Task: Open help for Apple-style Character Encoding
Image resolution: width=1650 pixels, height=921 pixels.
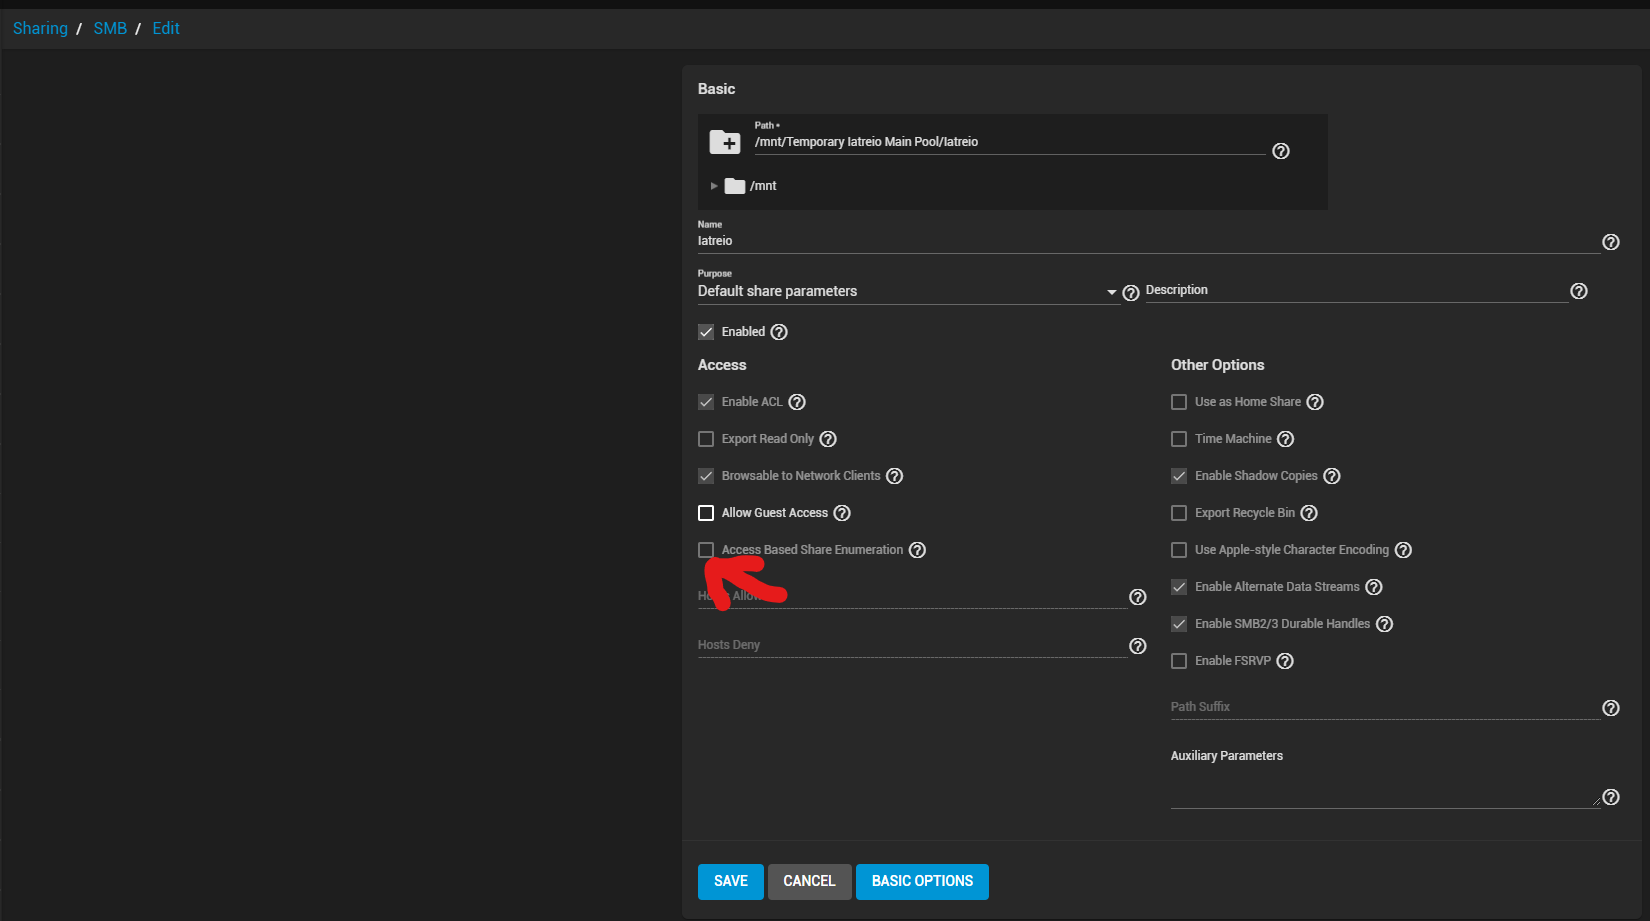Action: pos(1403,550)
